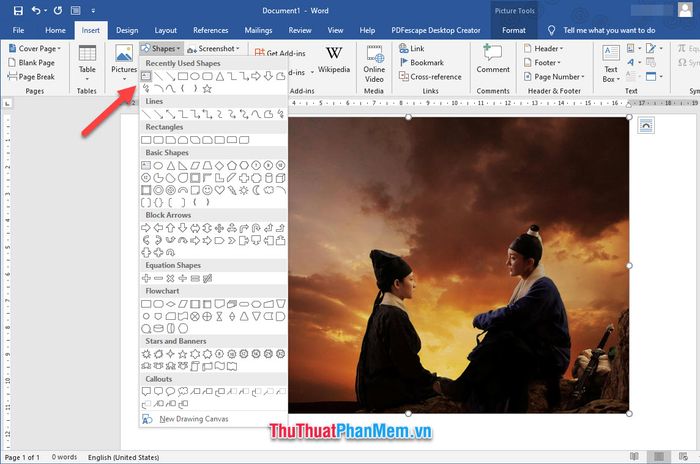Choose the Smiley Face shape in Basic Shapes
The image size is (700, 464).
click(x=207, y=190)
